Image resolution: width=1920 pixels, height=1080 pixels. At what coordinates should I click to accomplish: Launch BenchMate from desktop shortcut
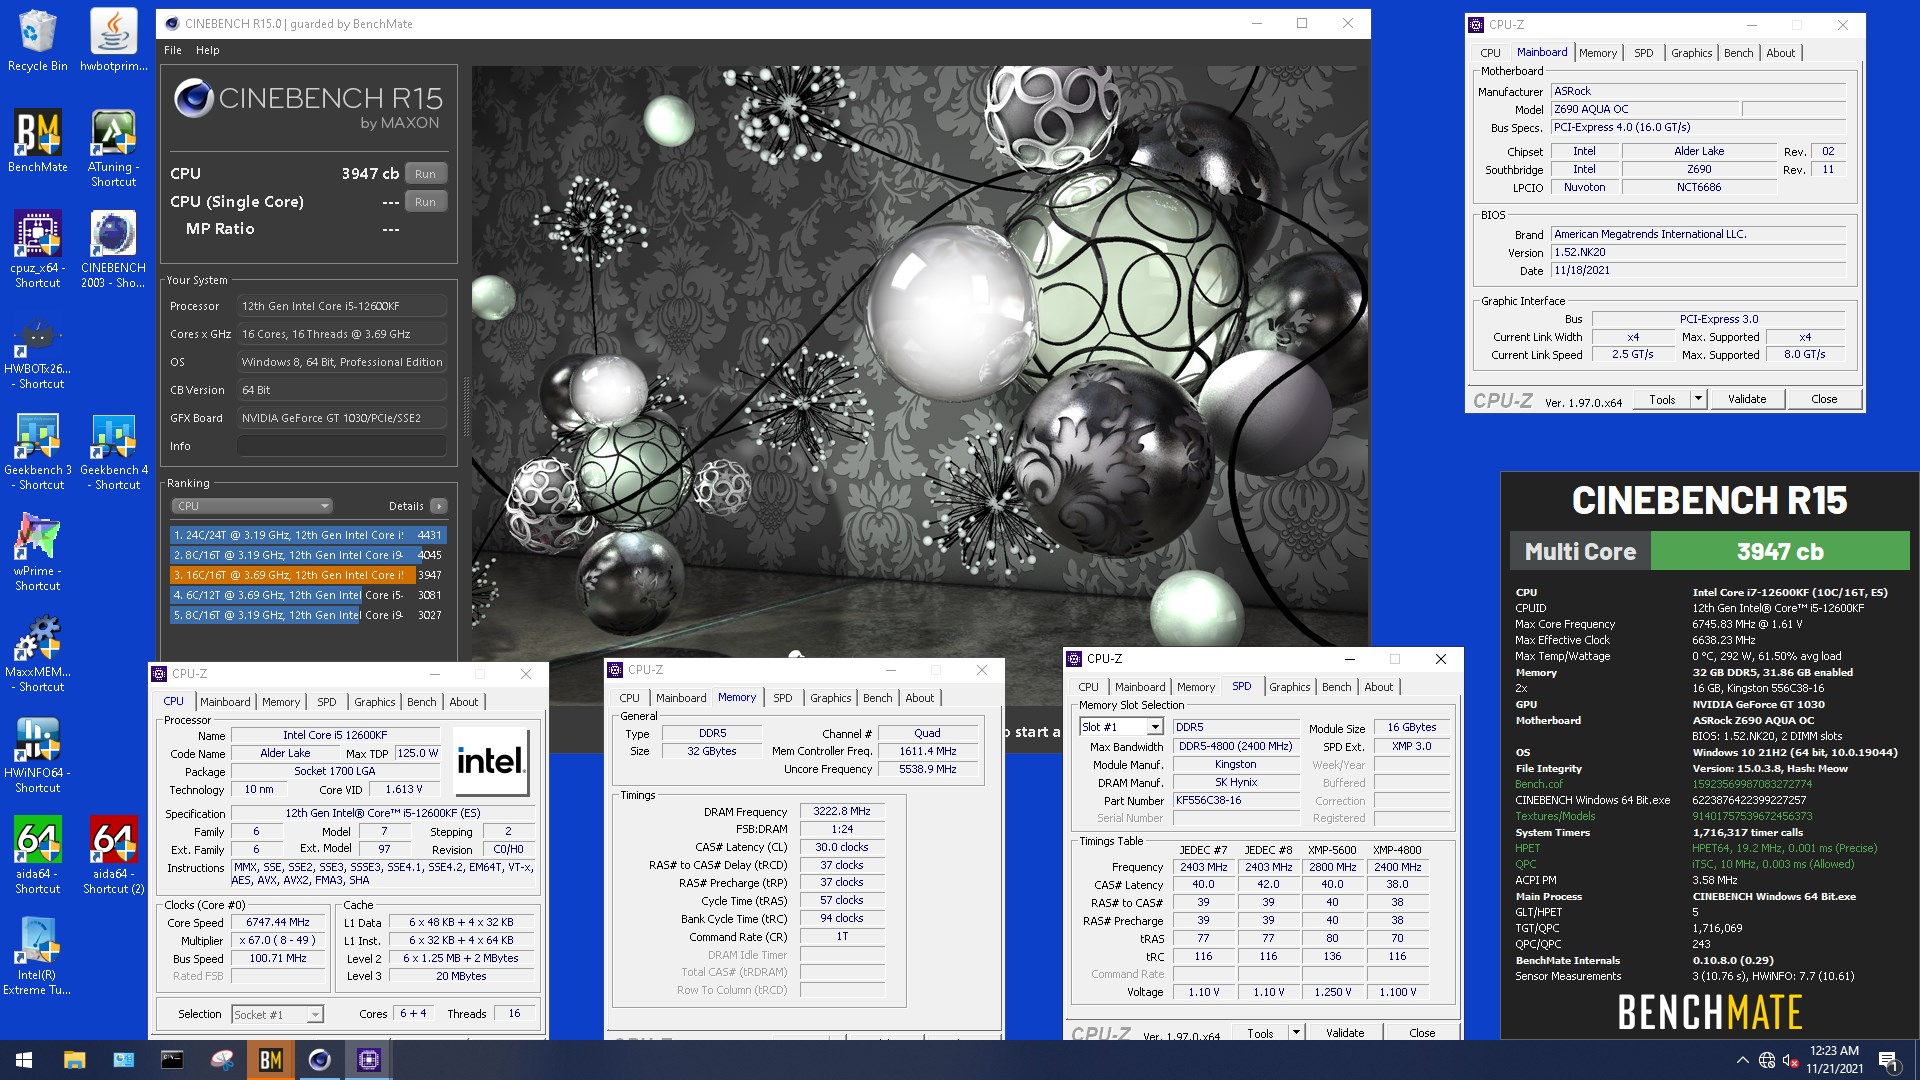(x=37, y=141)
